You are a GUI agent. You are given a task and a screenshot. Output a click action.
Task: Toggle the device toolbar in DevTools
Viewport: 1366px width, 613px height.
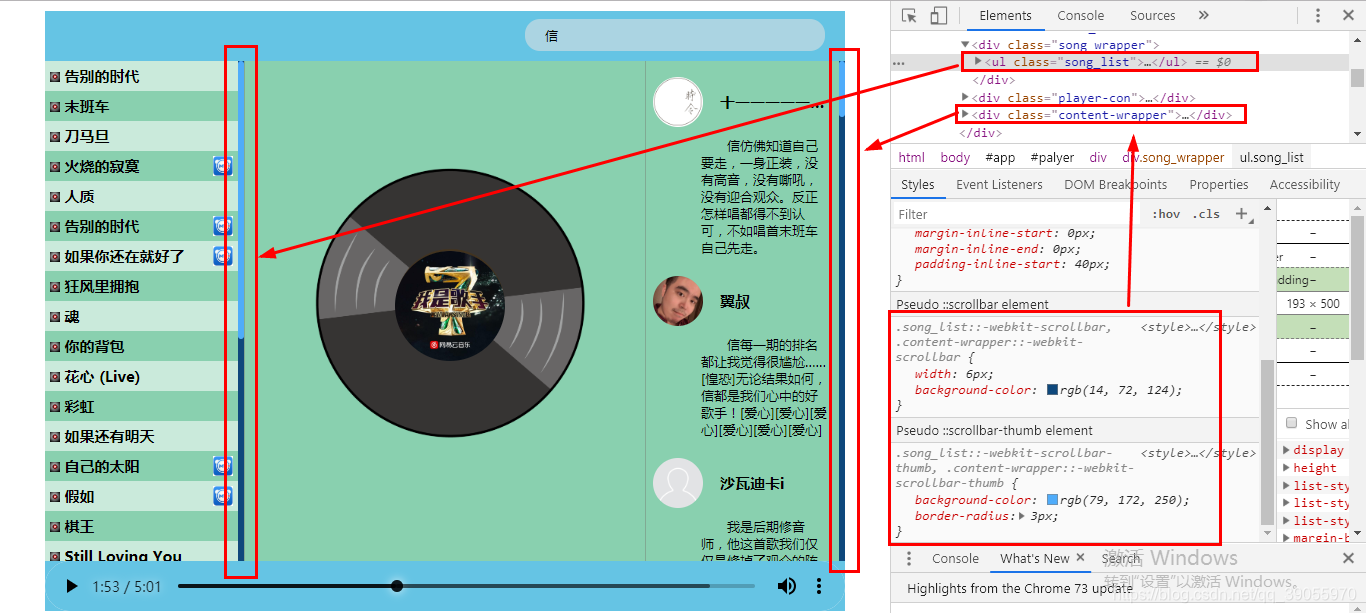pos(938,15)
